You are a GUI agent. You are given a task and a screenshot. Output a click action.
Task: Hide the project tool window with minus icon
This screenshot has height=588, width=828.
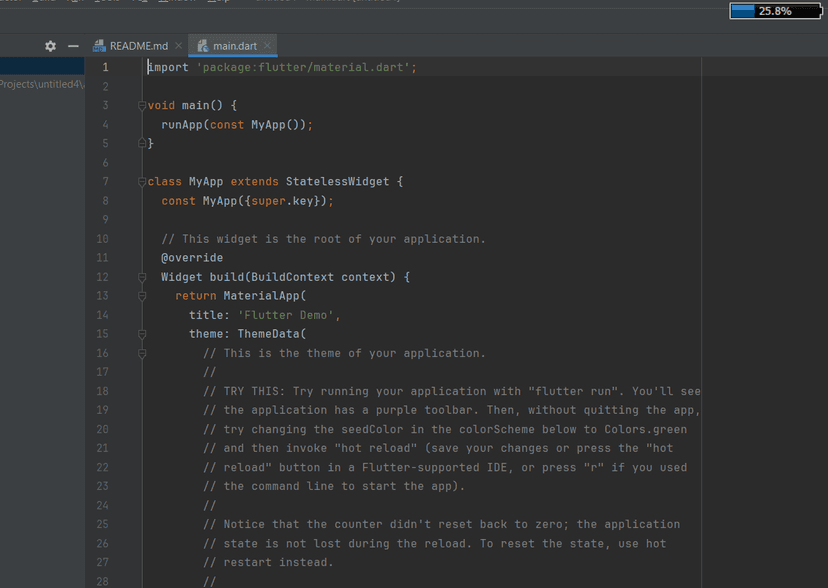73,46
